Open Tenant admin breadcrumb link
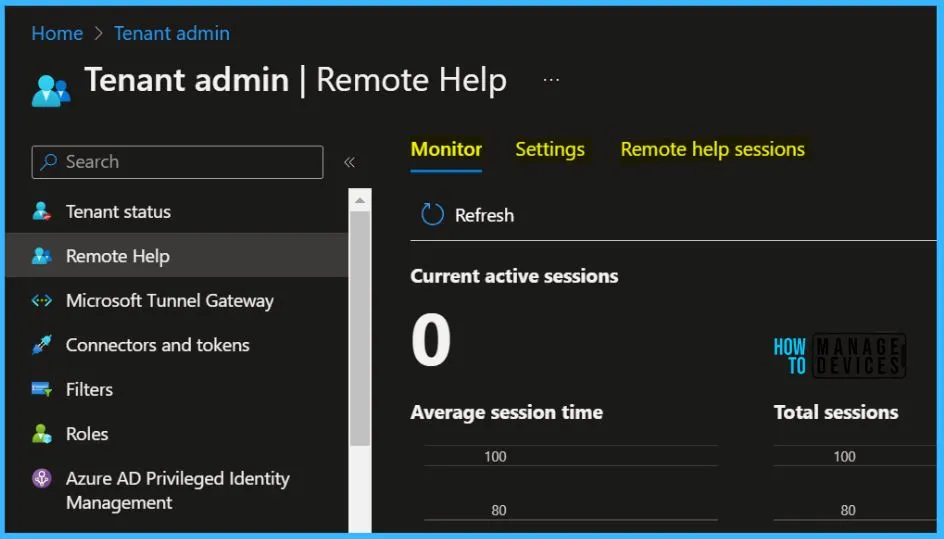The image size is (944, 539). pos(172,33)
